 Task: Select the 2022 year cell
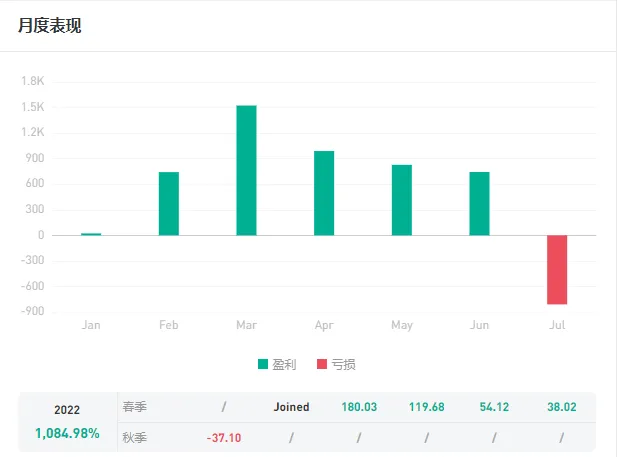click(67, 410)
